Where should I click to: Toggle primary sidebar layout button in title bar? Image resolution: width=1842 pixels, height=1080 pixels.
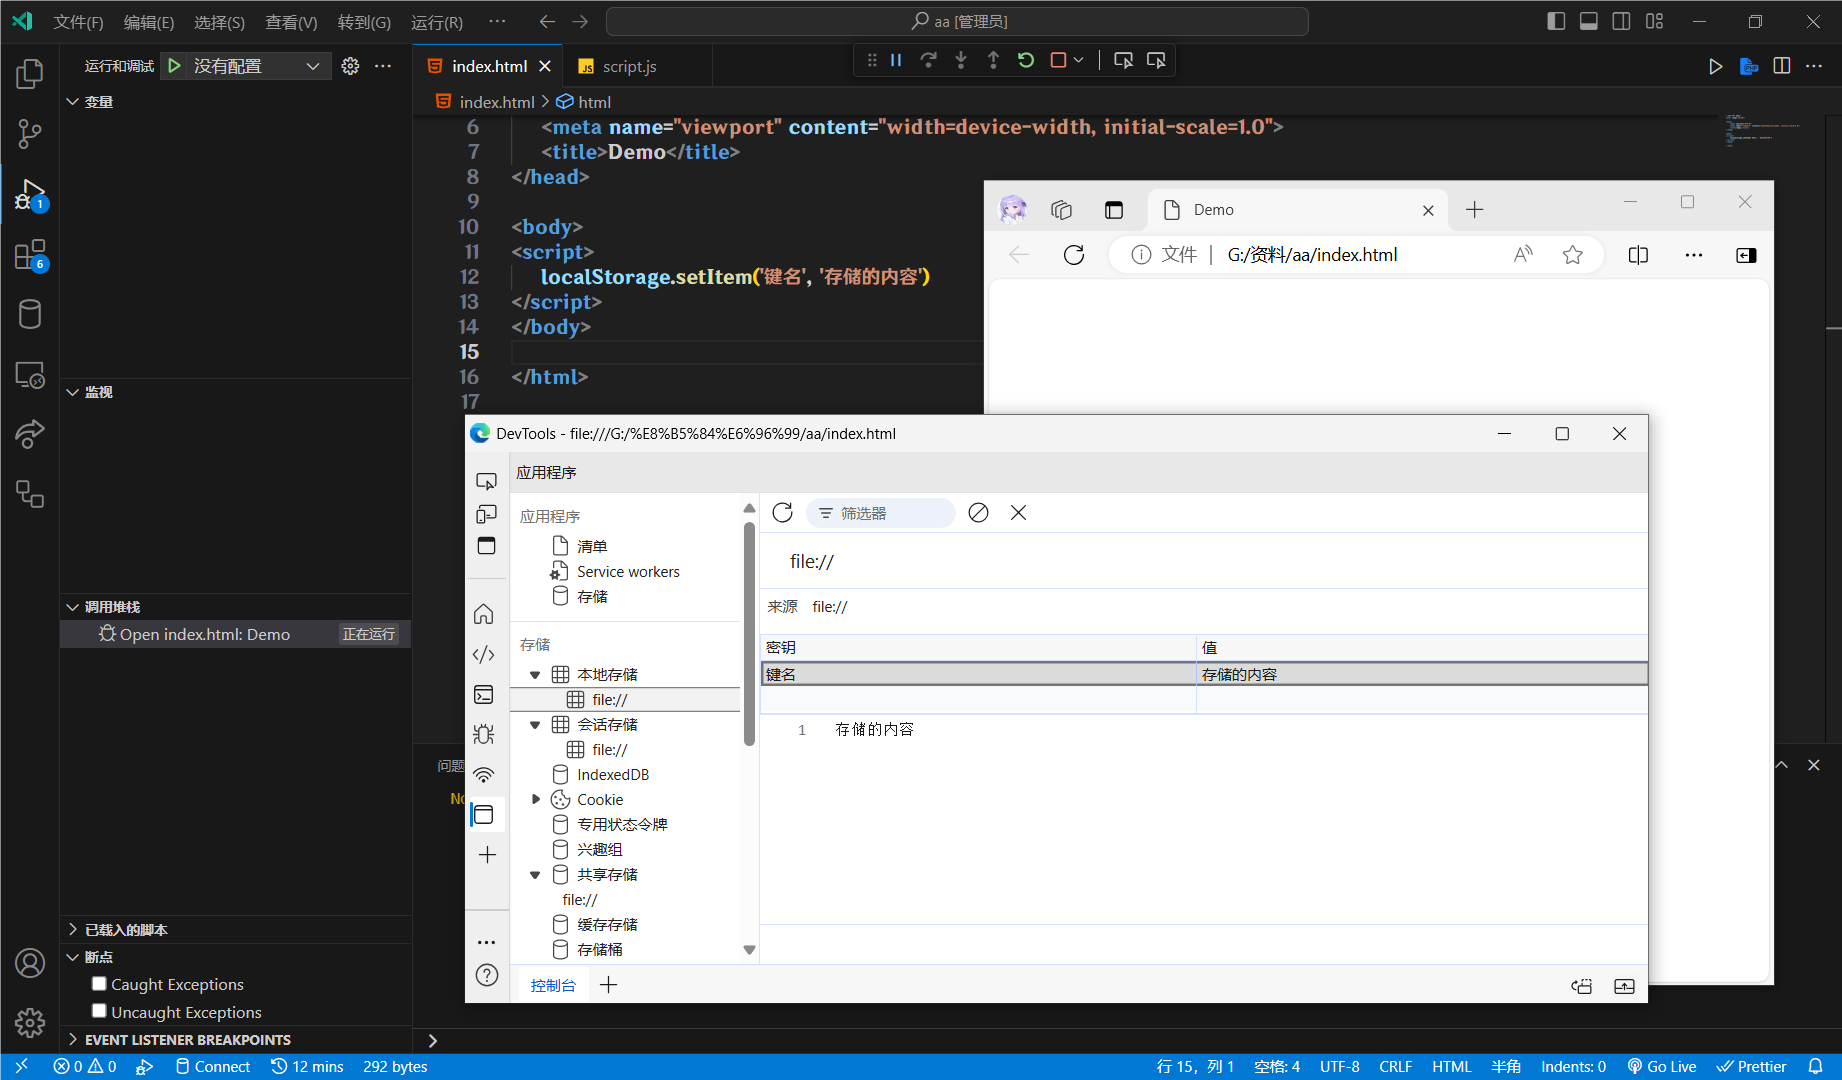click(1556, 21)
